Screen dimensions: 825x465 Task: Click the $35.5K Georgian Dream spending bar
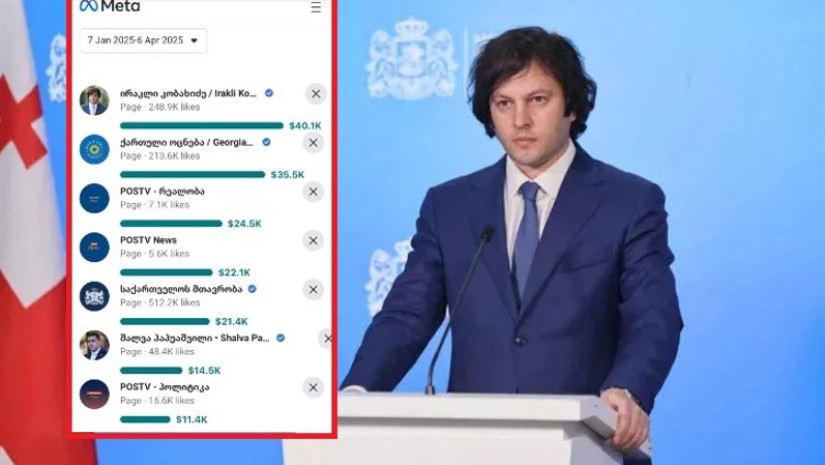click(193, 174)
